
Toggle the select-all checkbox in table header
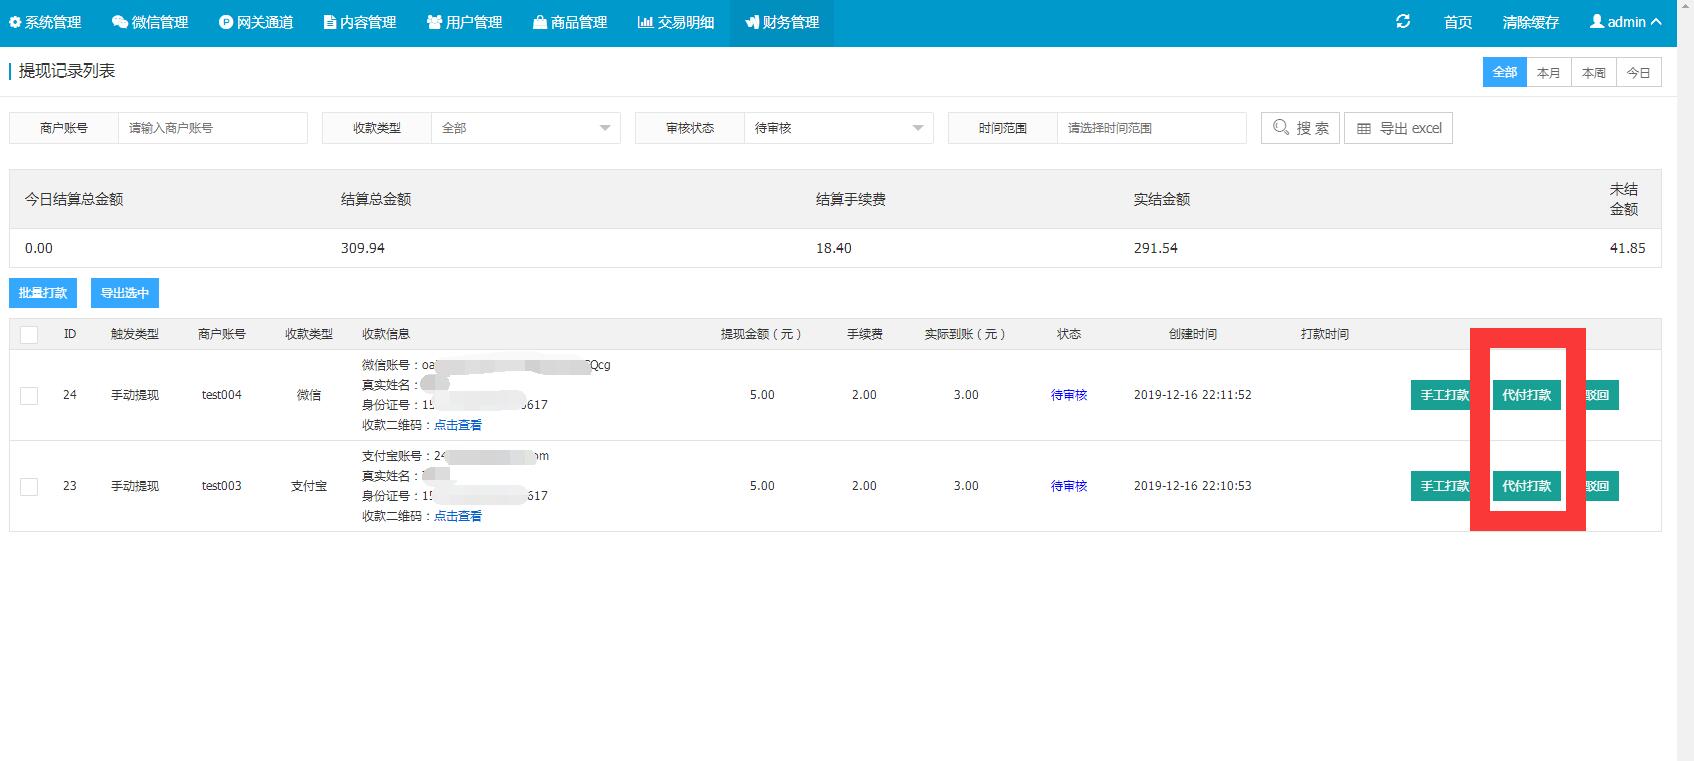click(x=29, y=335)
